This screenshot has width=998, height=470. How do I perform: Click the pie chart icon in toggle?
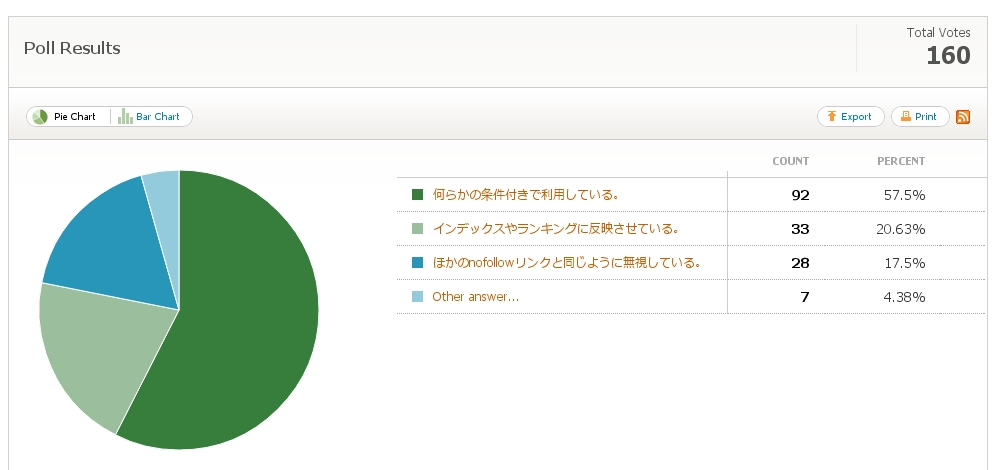pos(40,117)
